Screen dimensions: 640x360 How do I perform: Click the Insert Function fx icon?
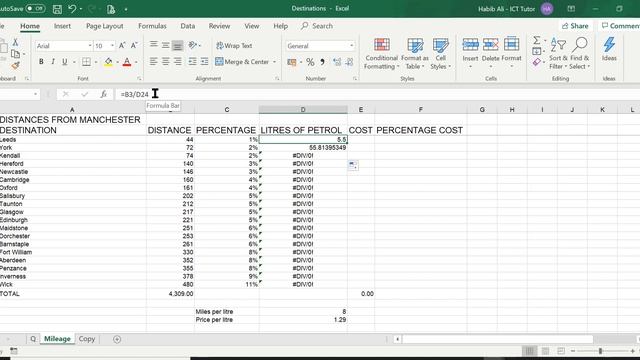pos(103,94)
